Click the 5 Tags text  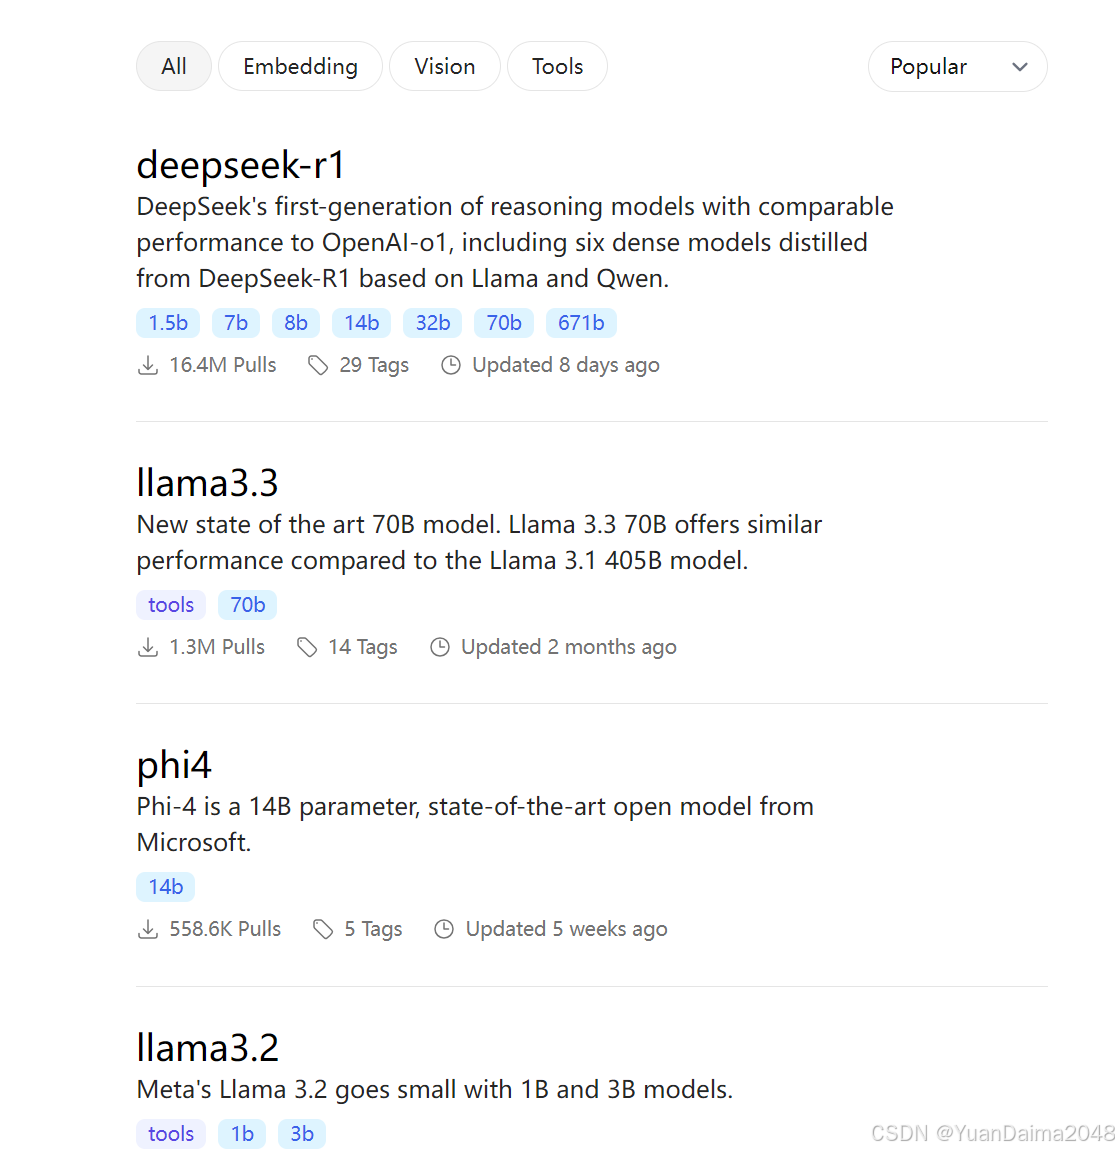tap(373, 929)
